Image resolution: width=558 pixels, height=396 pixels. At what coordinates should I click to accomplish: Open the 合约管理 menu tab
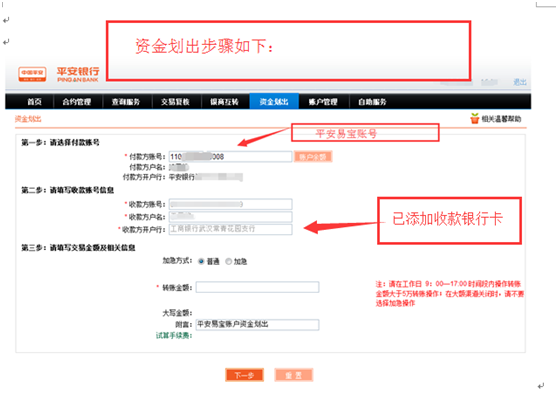point(77,102)
